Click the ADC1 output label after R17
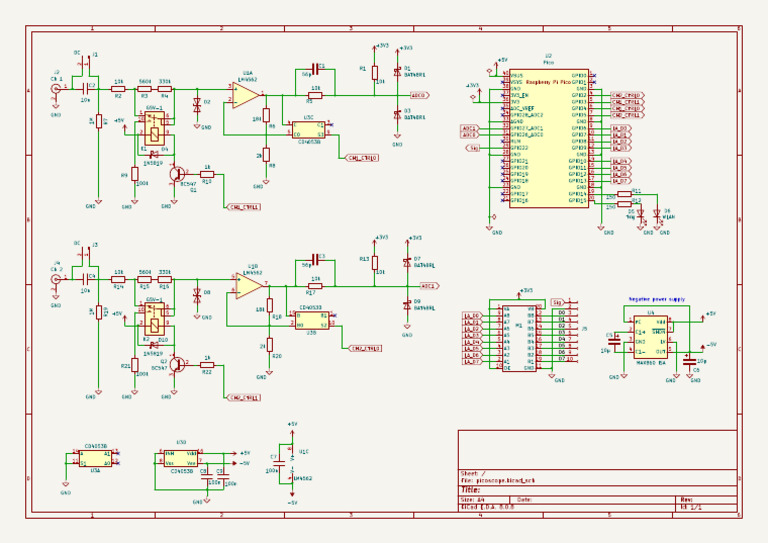The image size is (768, 543). [429, 285]
